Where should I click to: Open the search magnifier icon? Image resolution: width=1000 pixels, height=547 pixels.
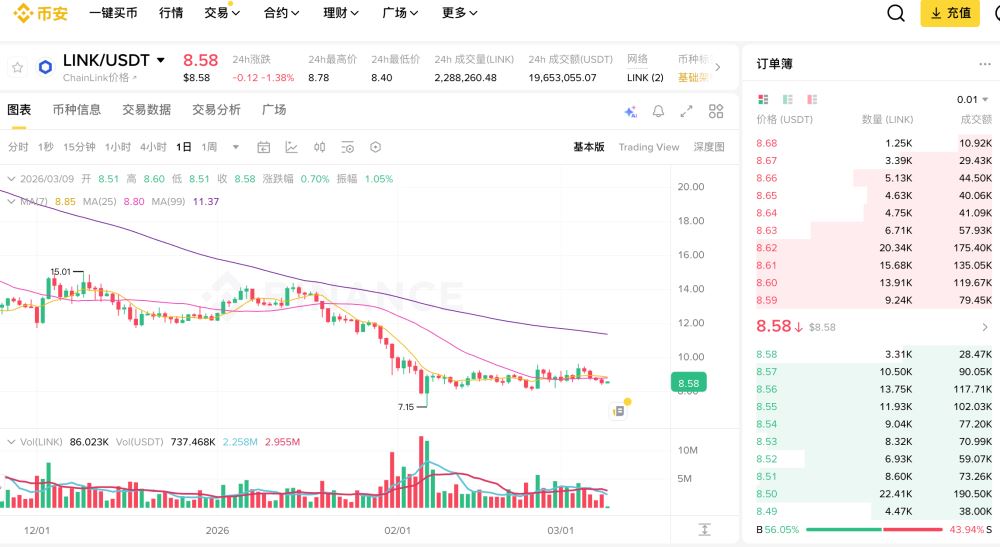point(895,13)
